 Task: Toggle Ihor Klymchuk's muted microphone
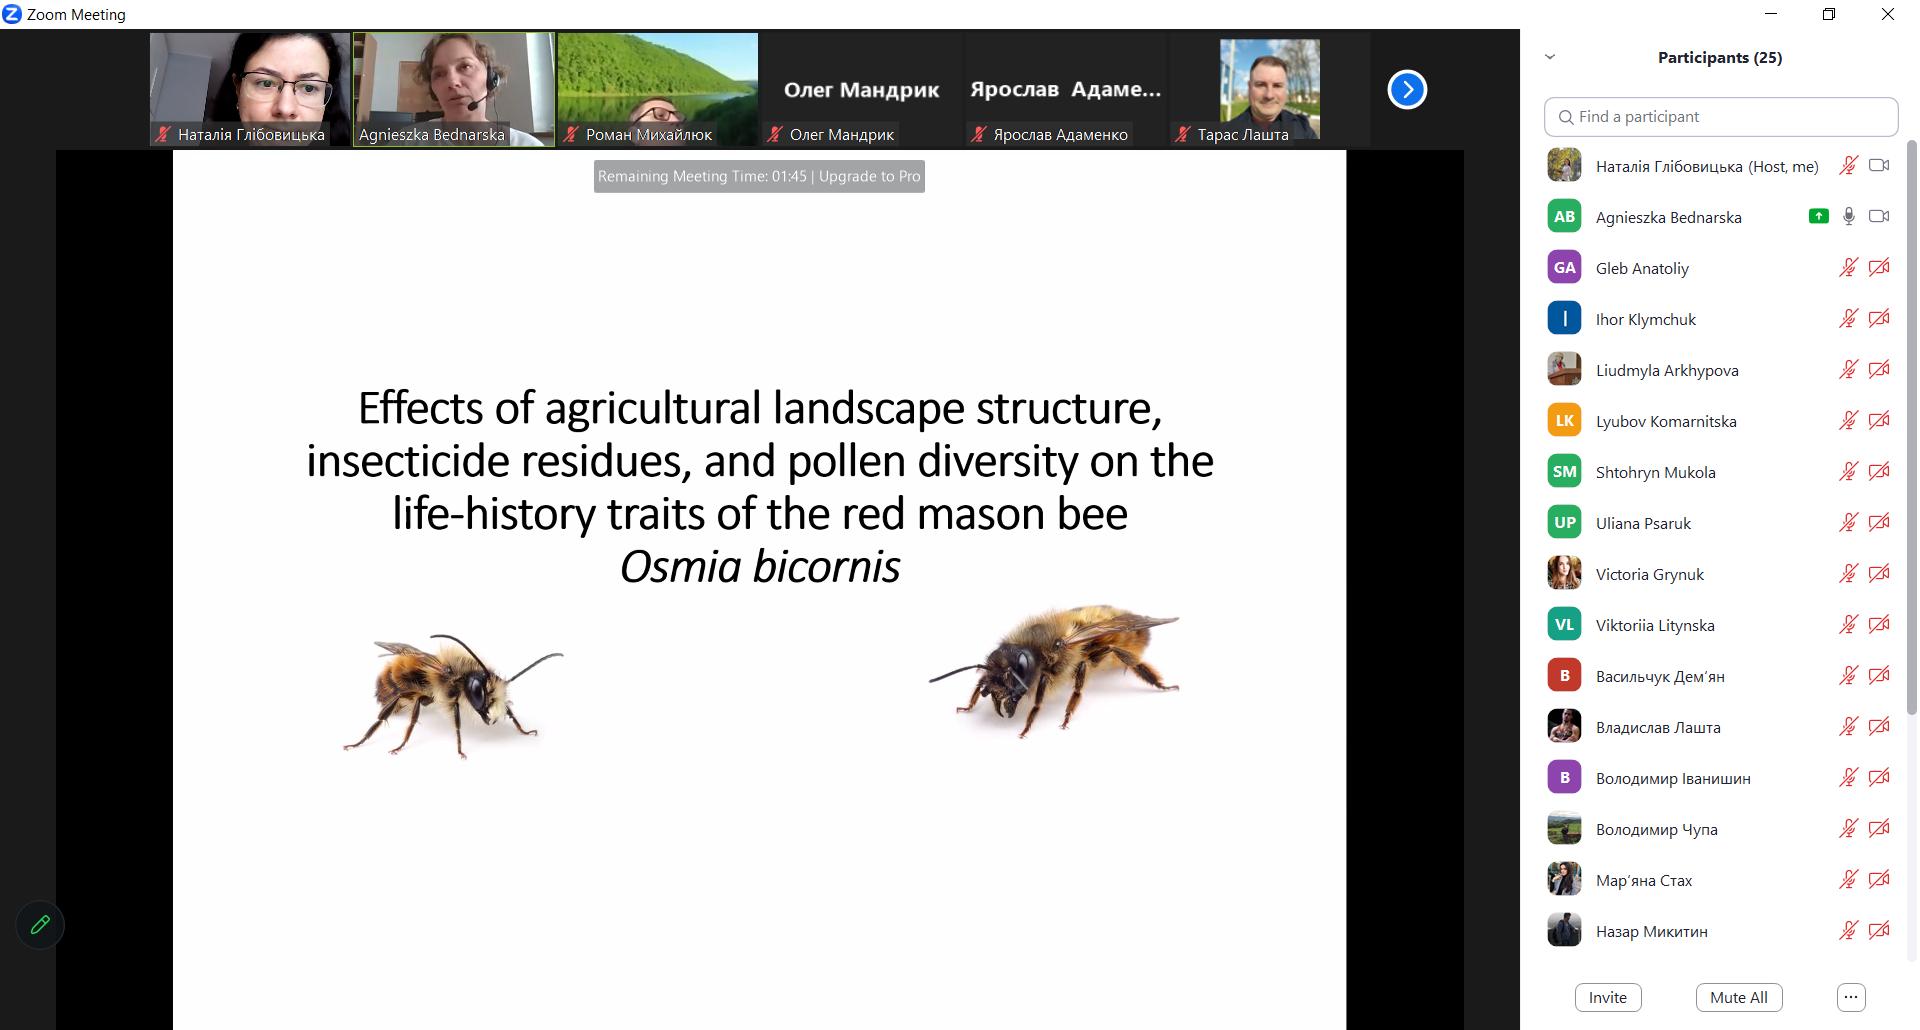[1848, 319]
